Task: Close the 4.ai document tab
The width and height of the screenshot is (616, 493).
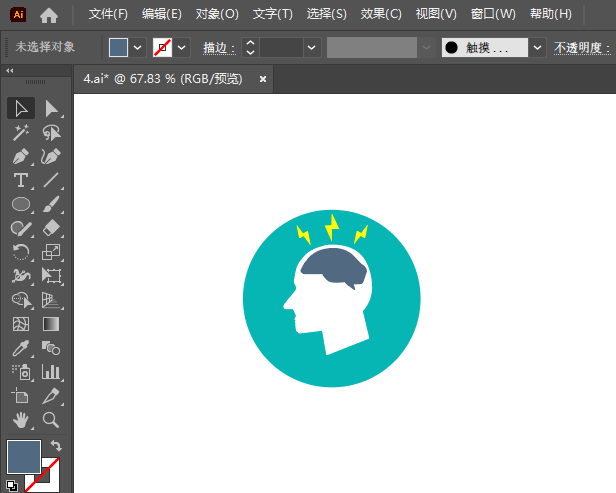Action: tap(263, 79)
